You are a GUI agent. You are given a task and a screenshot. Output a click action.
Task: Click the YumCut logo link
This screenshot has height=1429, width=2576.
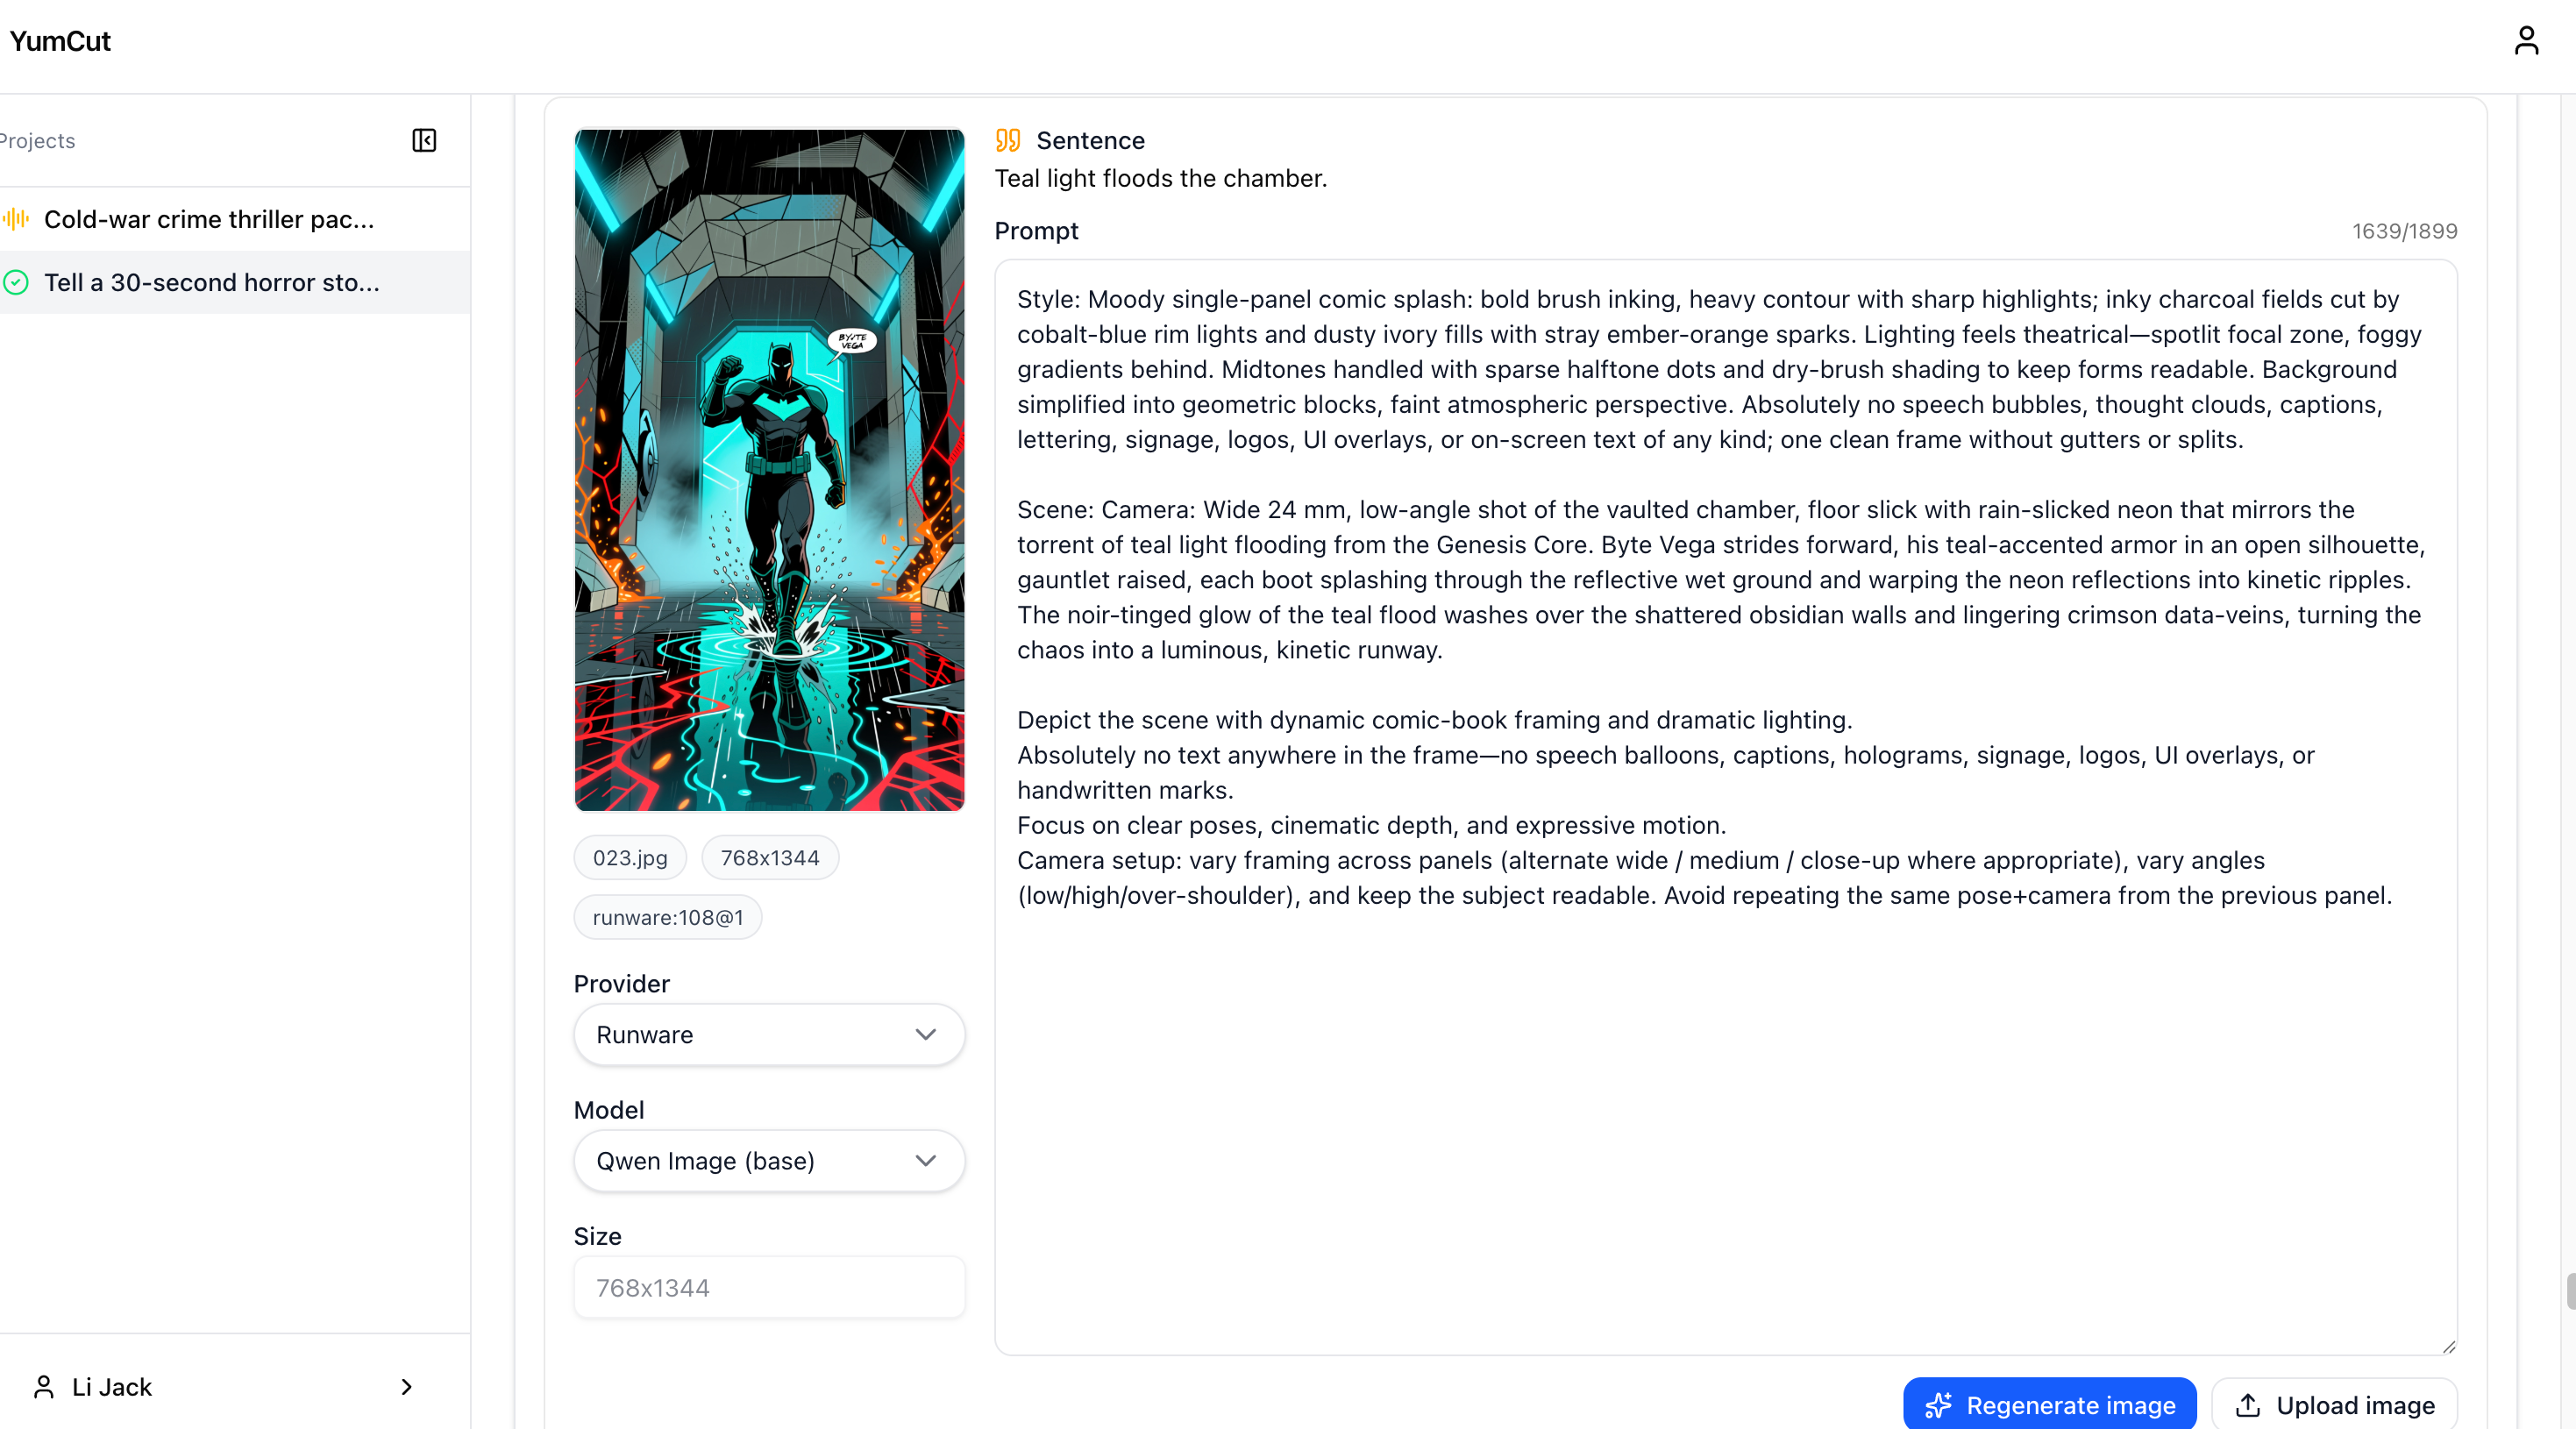(60, 41)
